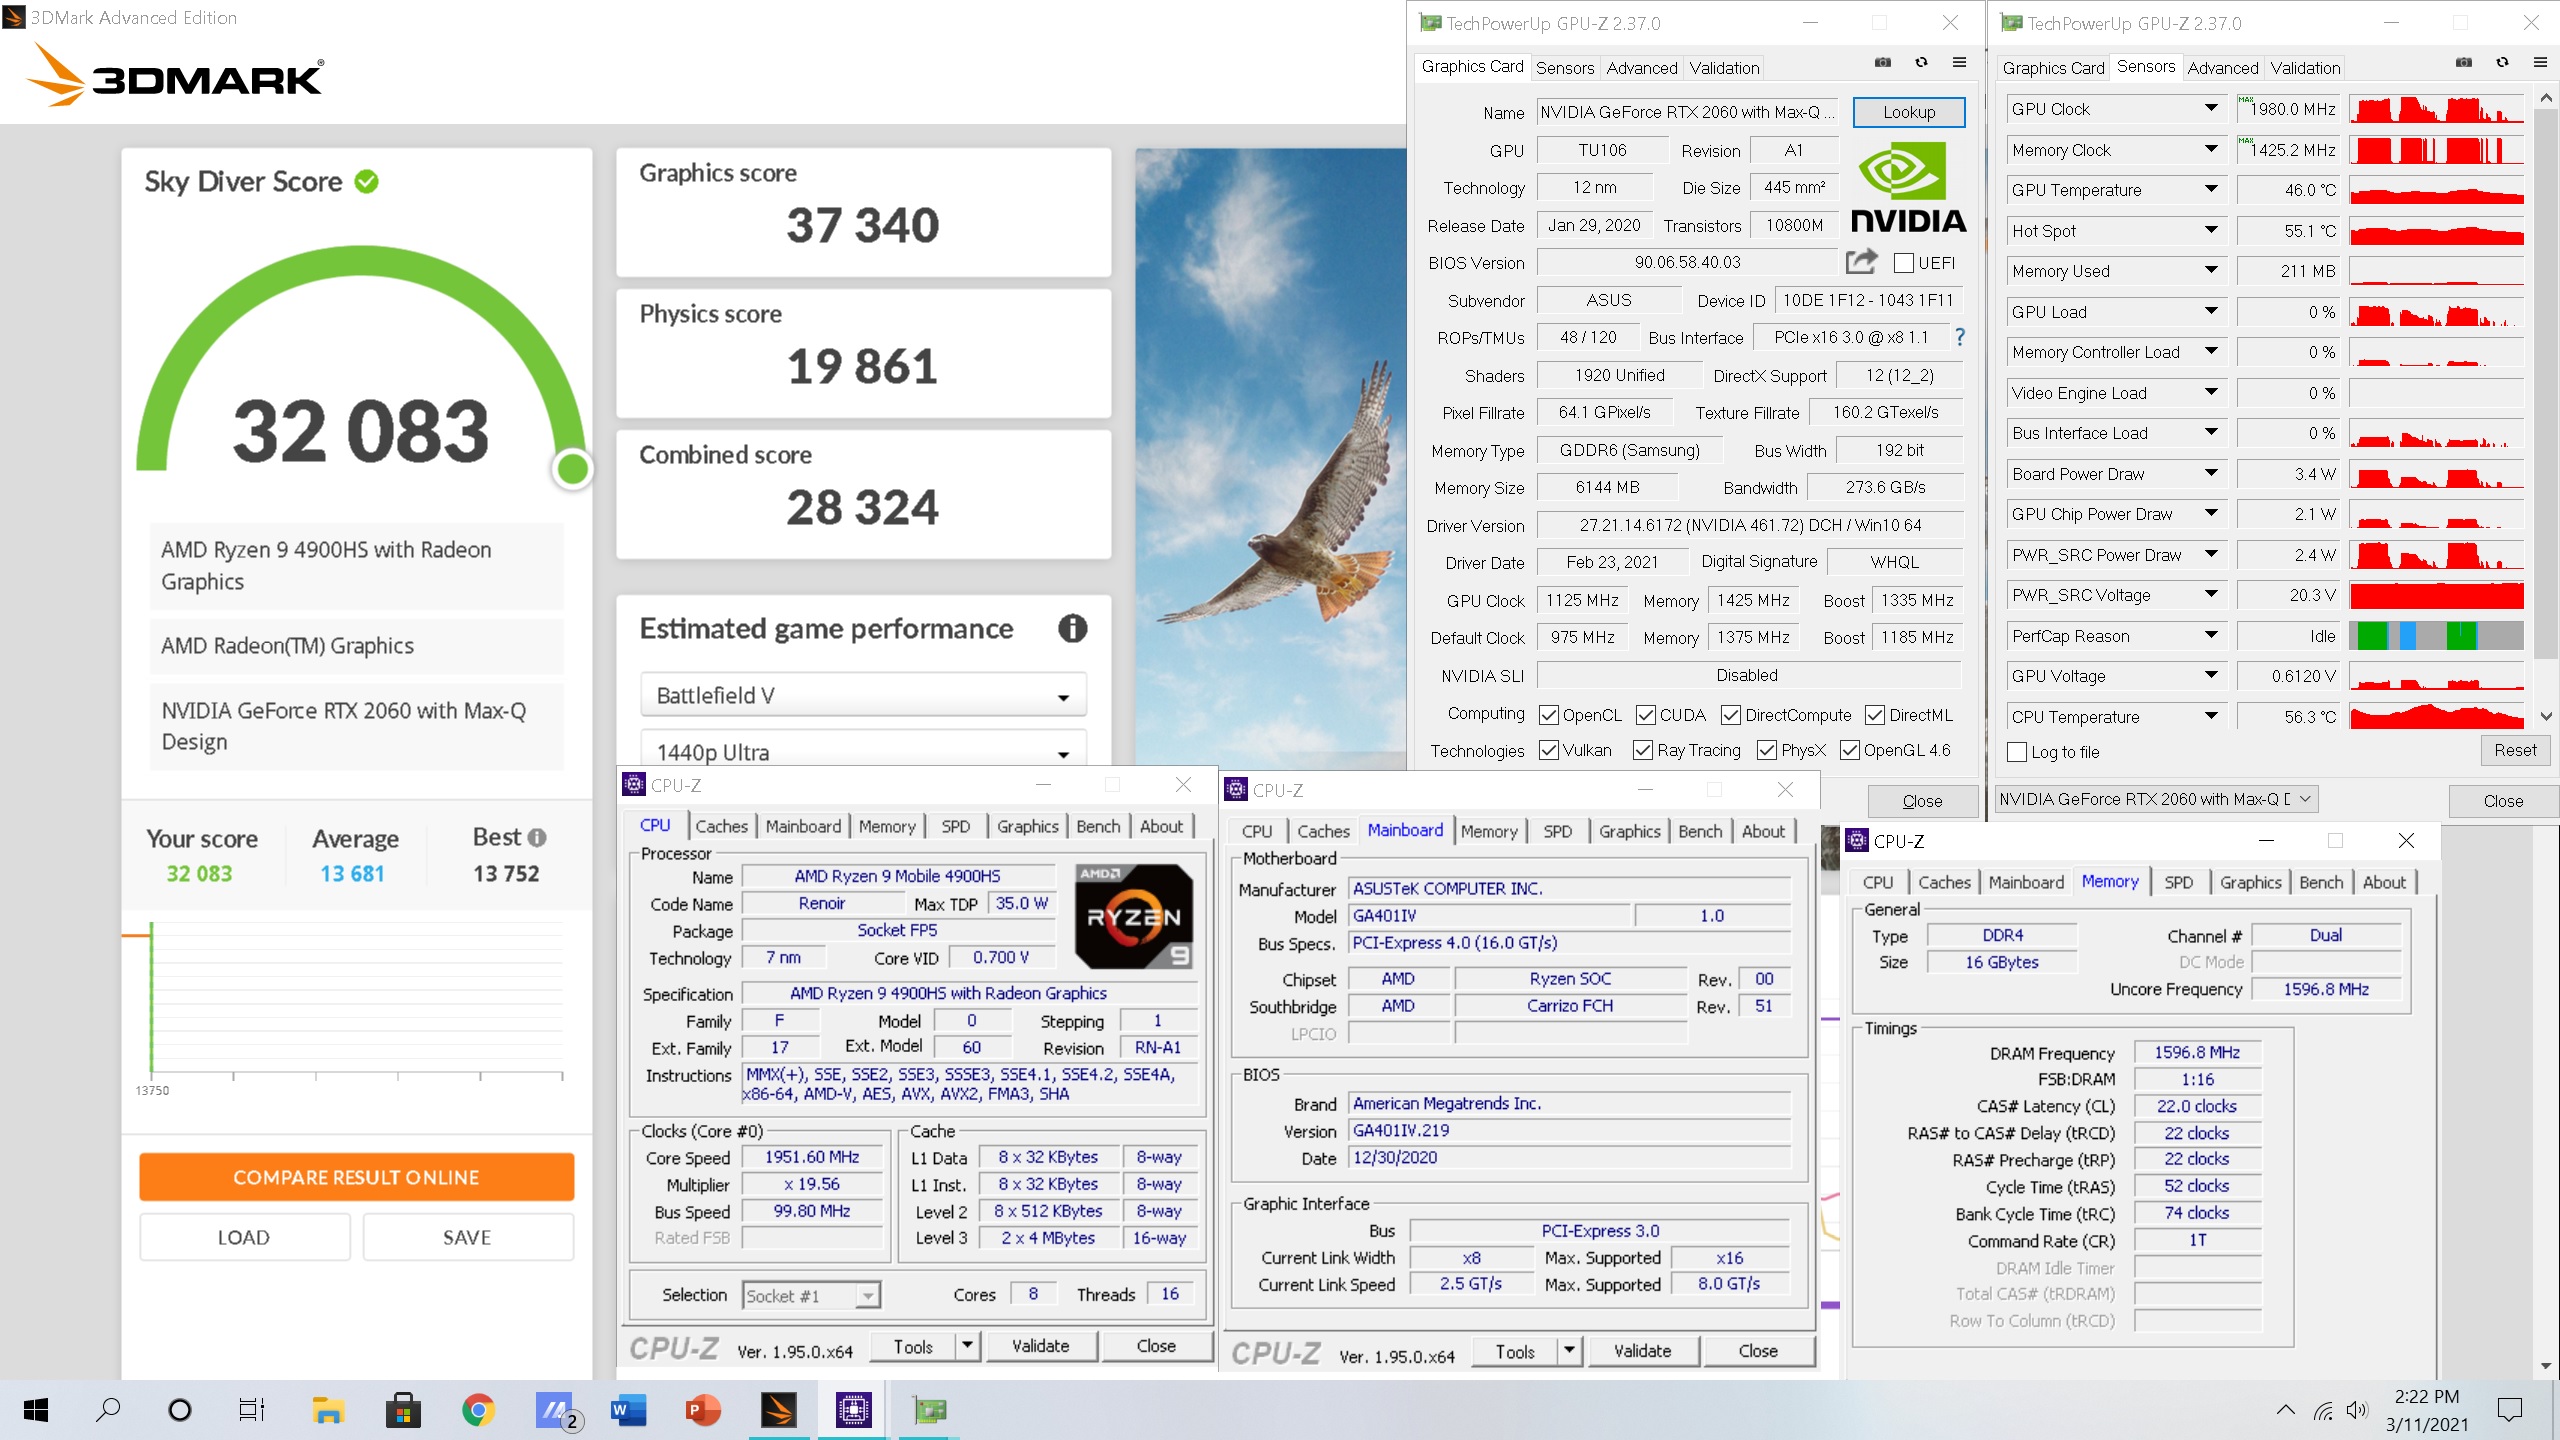Click the PWR_SRC Voltage red graph

2436,595
